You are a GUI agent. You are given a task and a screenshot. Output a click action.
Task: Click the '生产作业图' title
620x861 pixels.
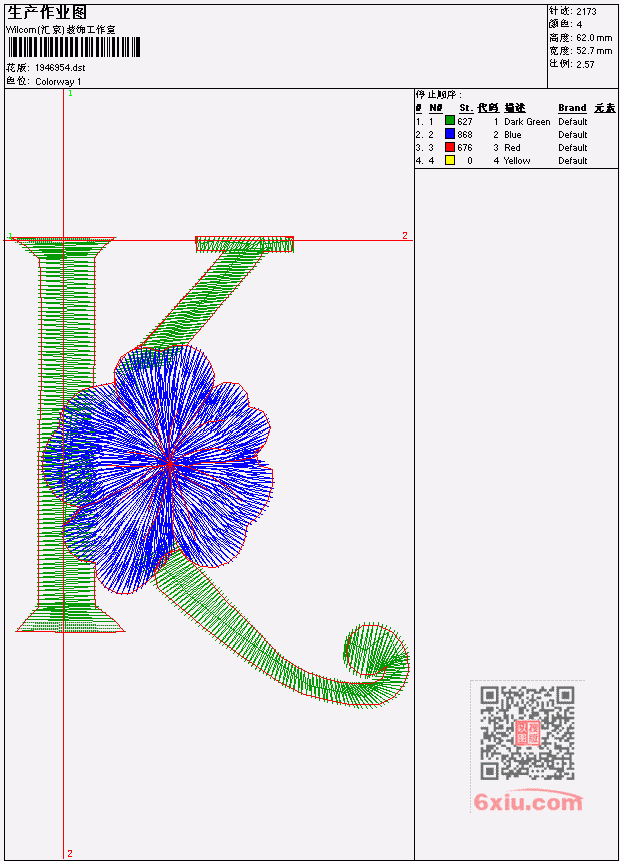pos(47,13)
